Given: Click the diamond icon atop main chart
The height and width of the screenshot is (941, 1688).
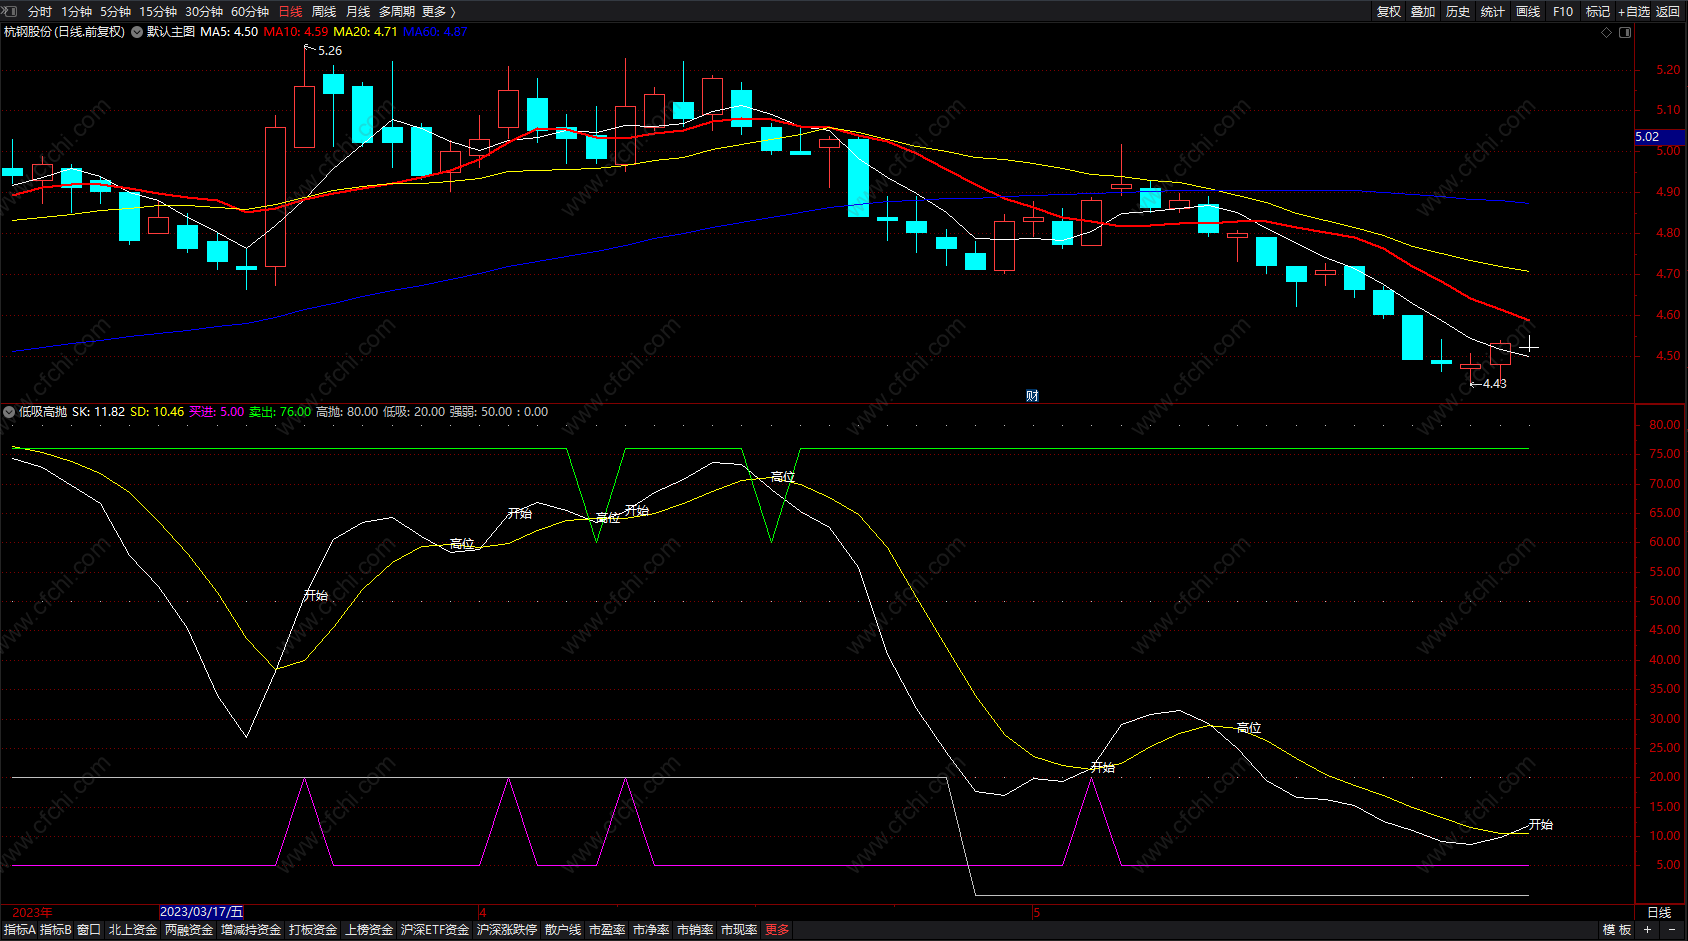Looking at the screenshot, I should point(1607,32).
